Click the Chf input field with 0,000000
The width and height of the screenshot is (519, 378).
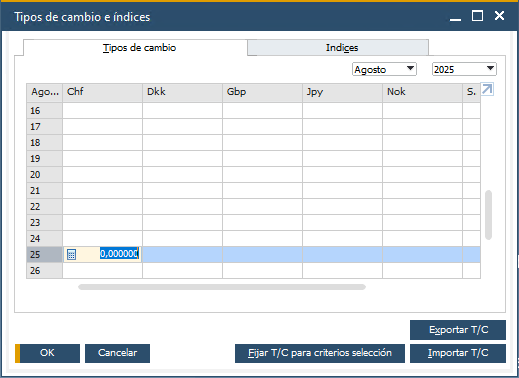pyautogui.click(x=102, y=254)
